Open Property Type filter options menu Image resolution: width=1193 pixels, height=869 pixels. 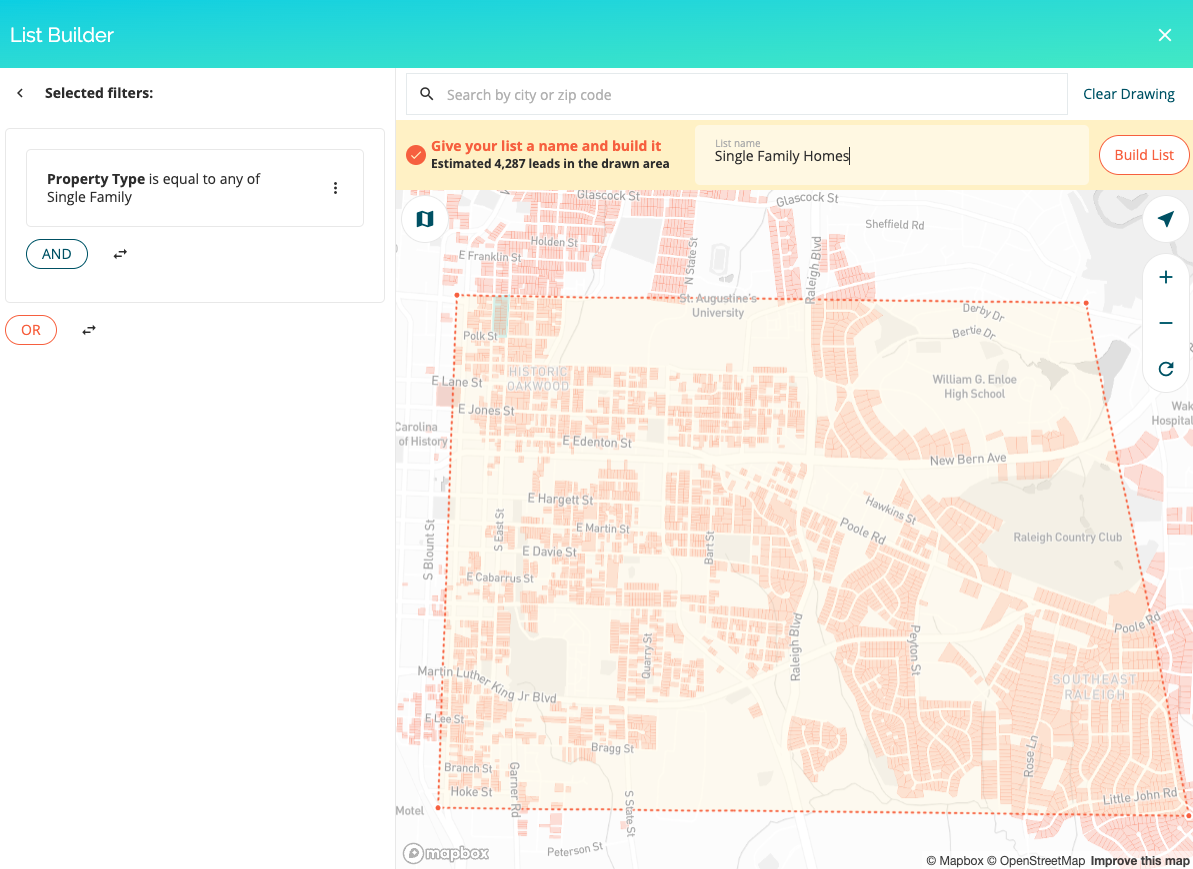pyautogui.click(x=335, y=188)
